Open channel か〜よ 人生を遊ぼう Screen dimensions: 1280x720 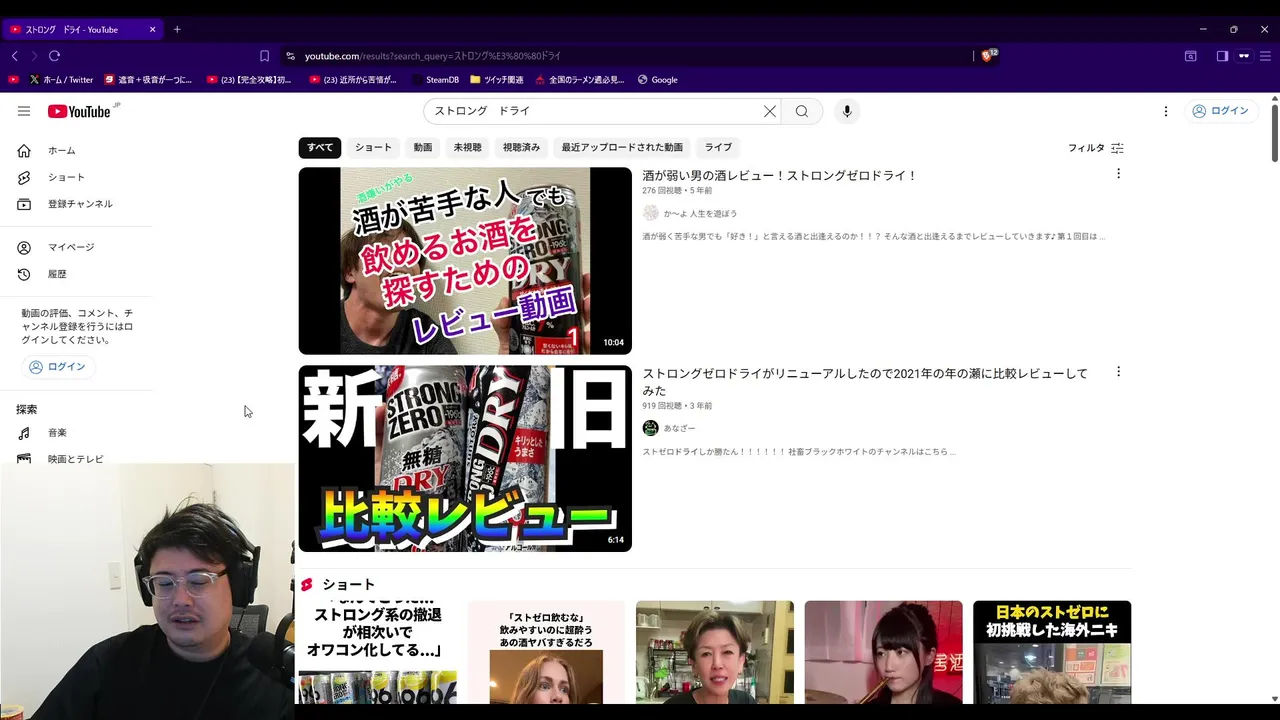coord(700,213)
